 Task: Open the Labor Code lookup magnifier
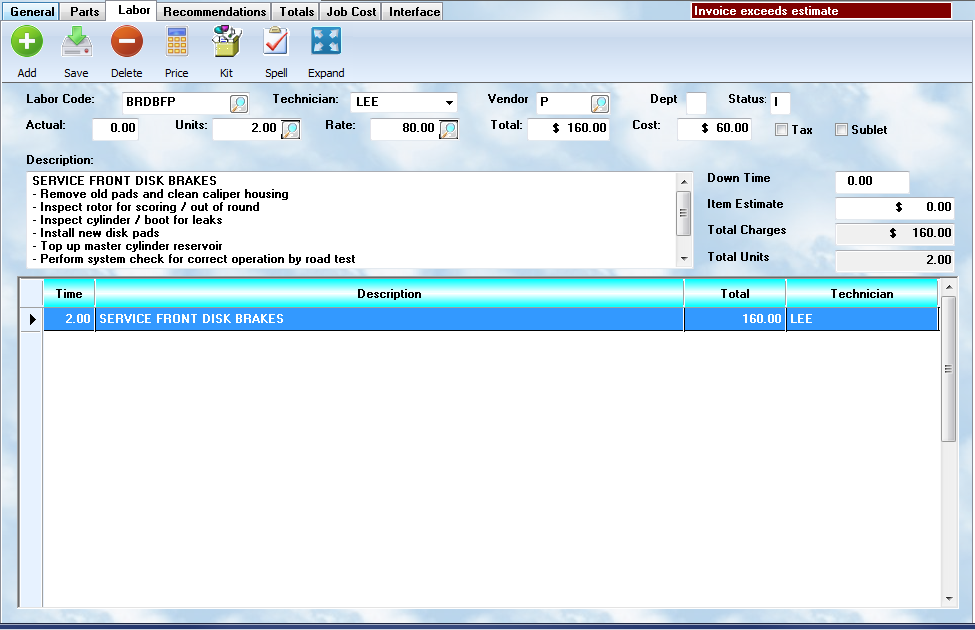click(x=239, y=103)
